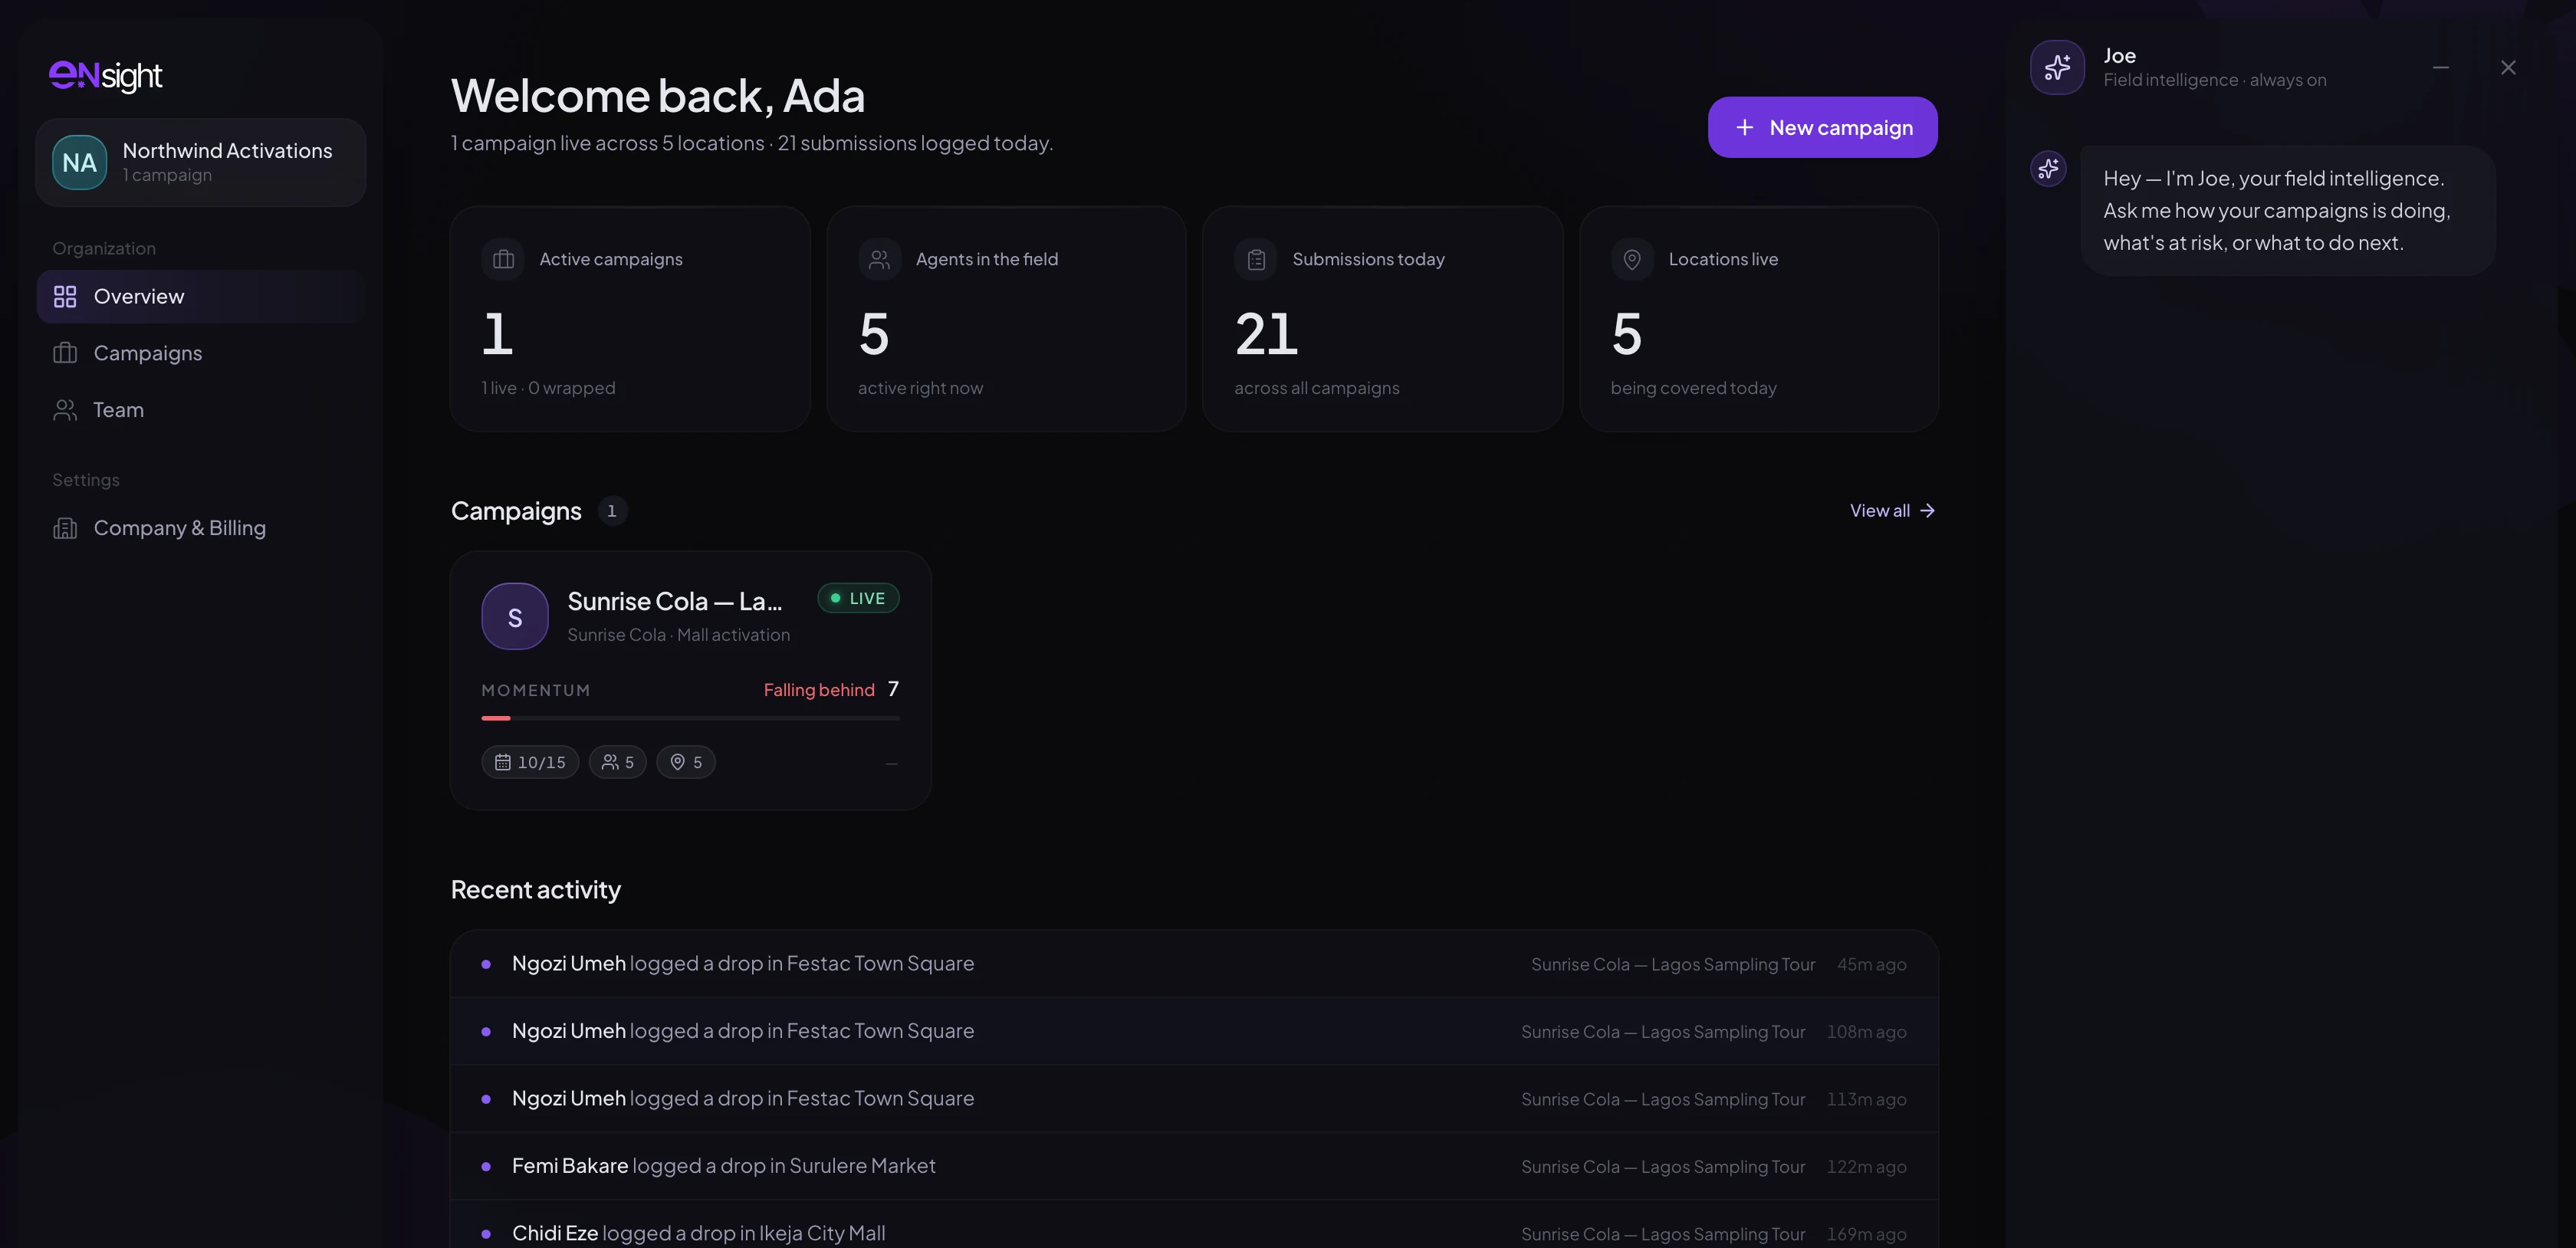Click the Locations live pin icon

[1632, 259]
